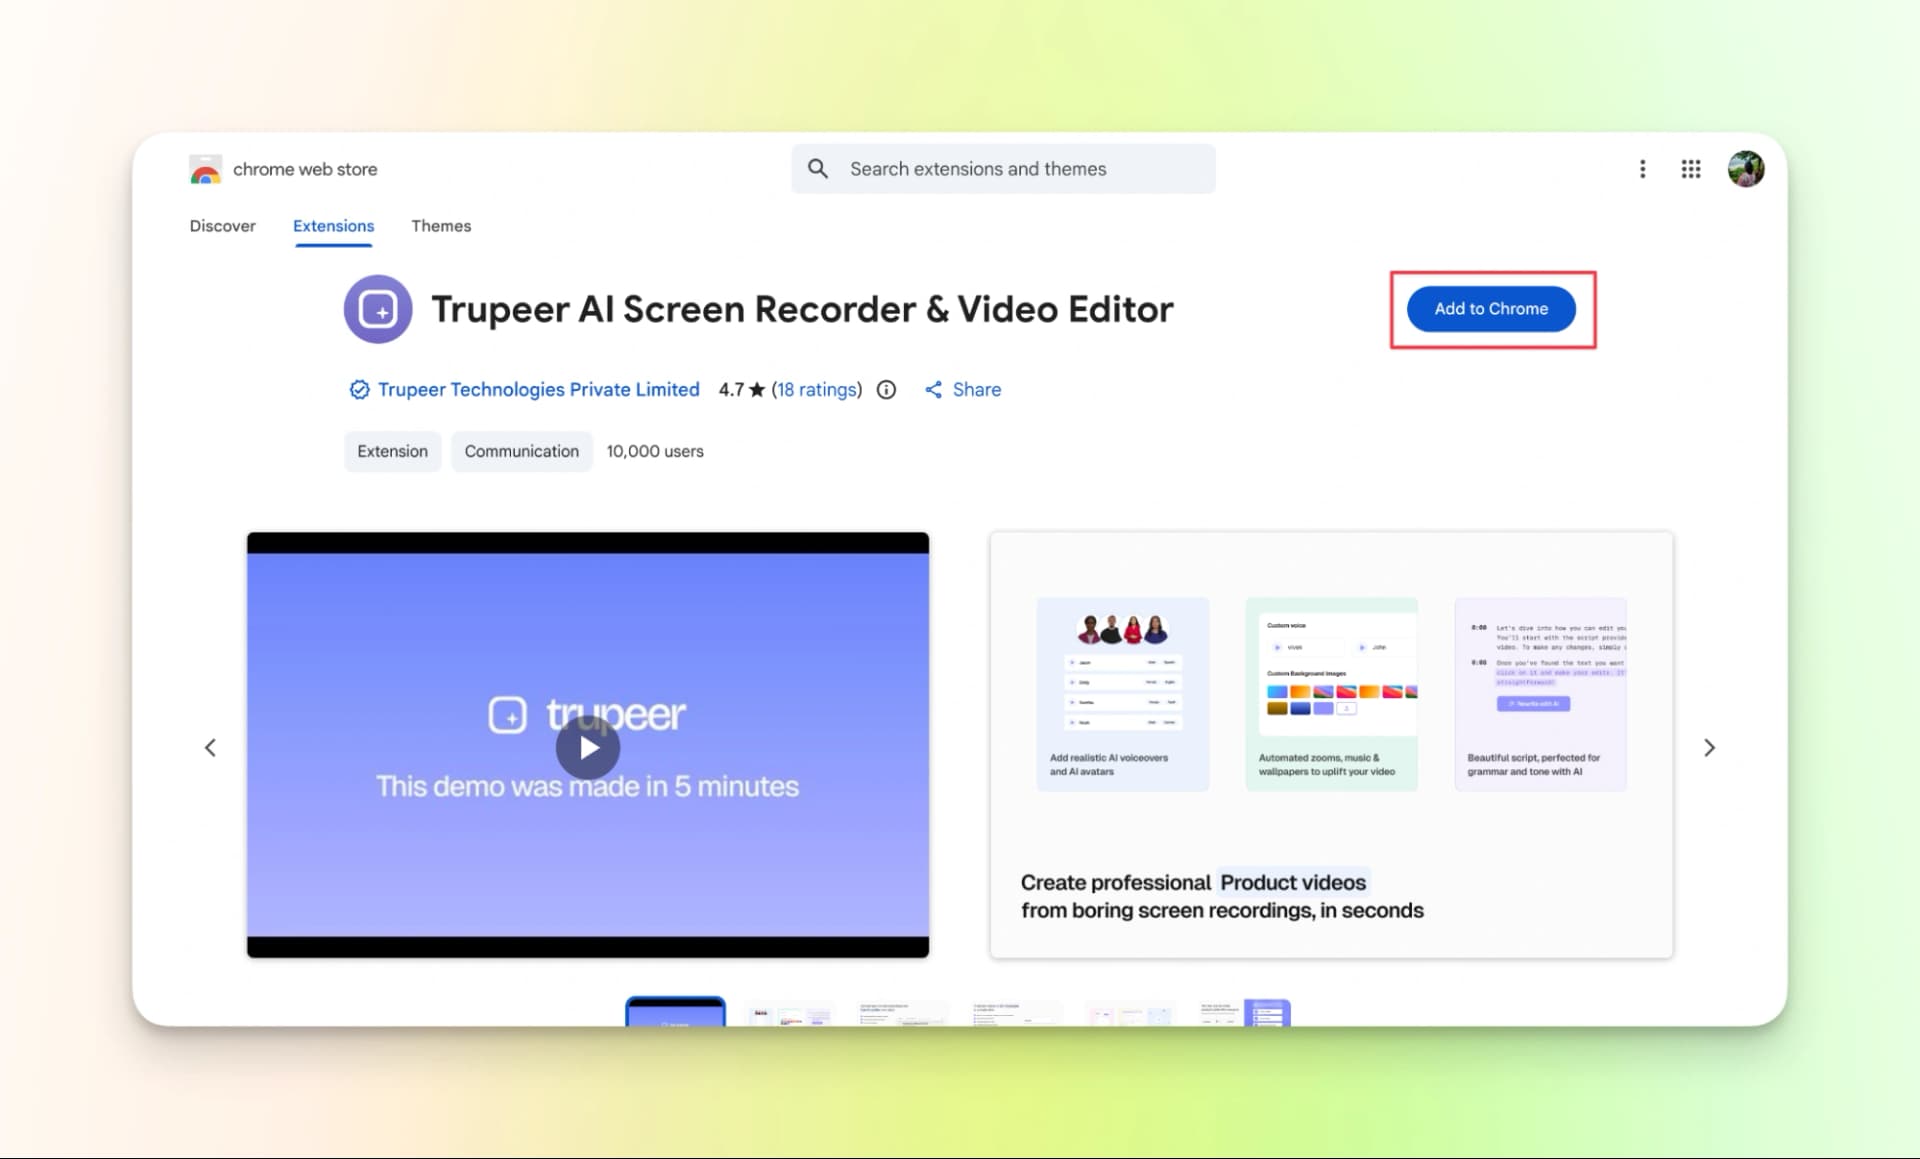Open the Extensions tab
1920x1159 pixels.
[x=333, y=226]
